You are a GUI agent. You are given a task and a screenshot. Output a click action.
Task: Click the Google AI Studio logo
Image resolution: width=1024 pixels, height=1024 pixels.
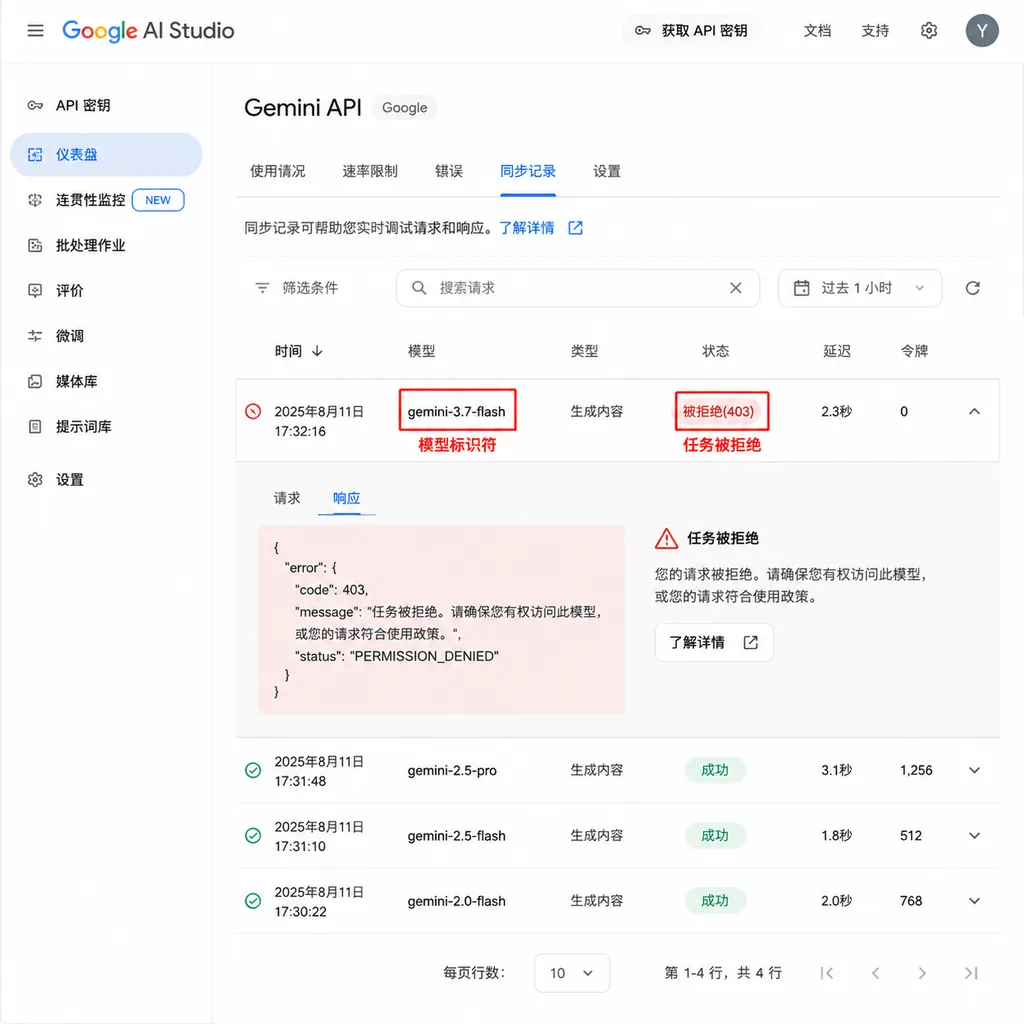[148, 31]
